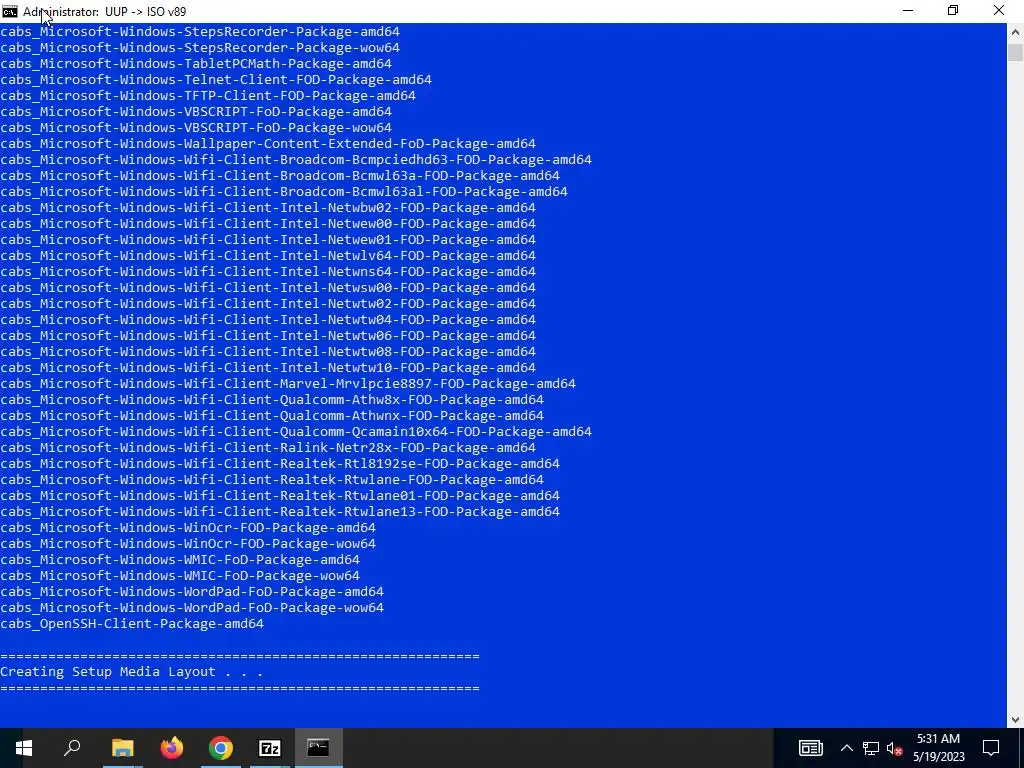Click line Ralink-Netr28x-FOD-Package
Image resolution: width=1024 pixels, height=768 pixels.
(268, 447)
